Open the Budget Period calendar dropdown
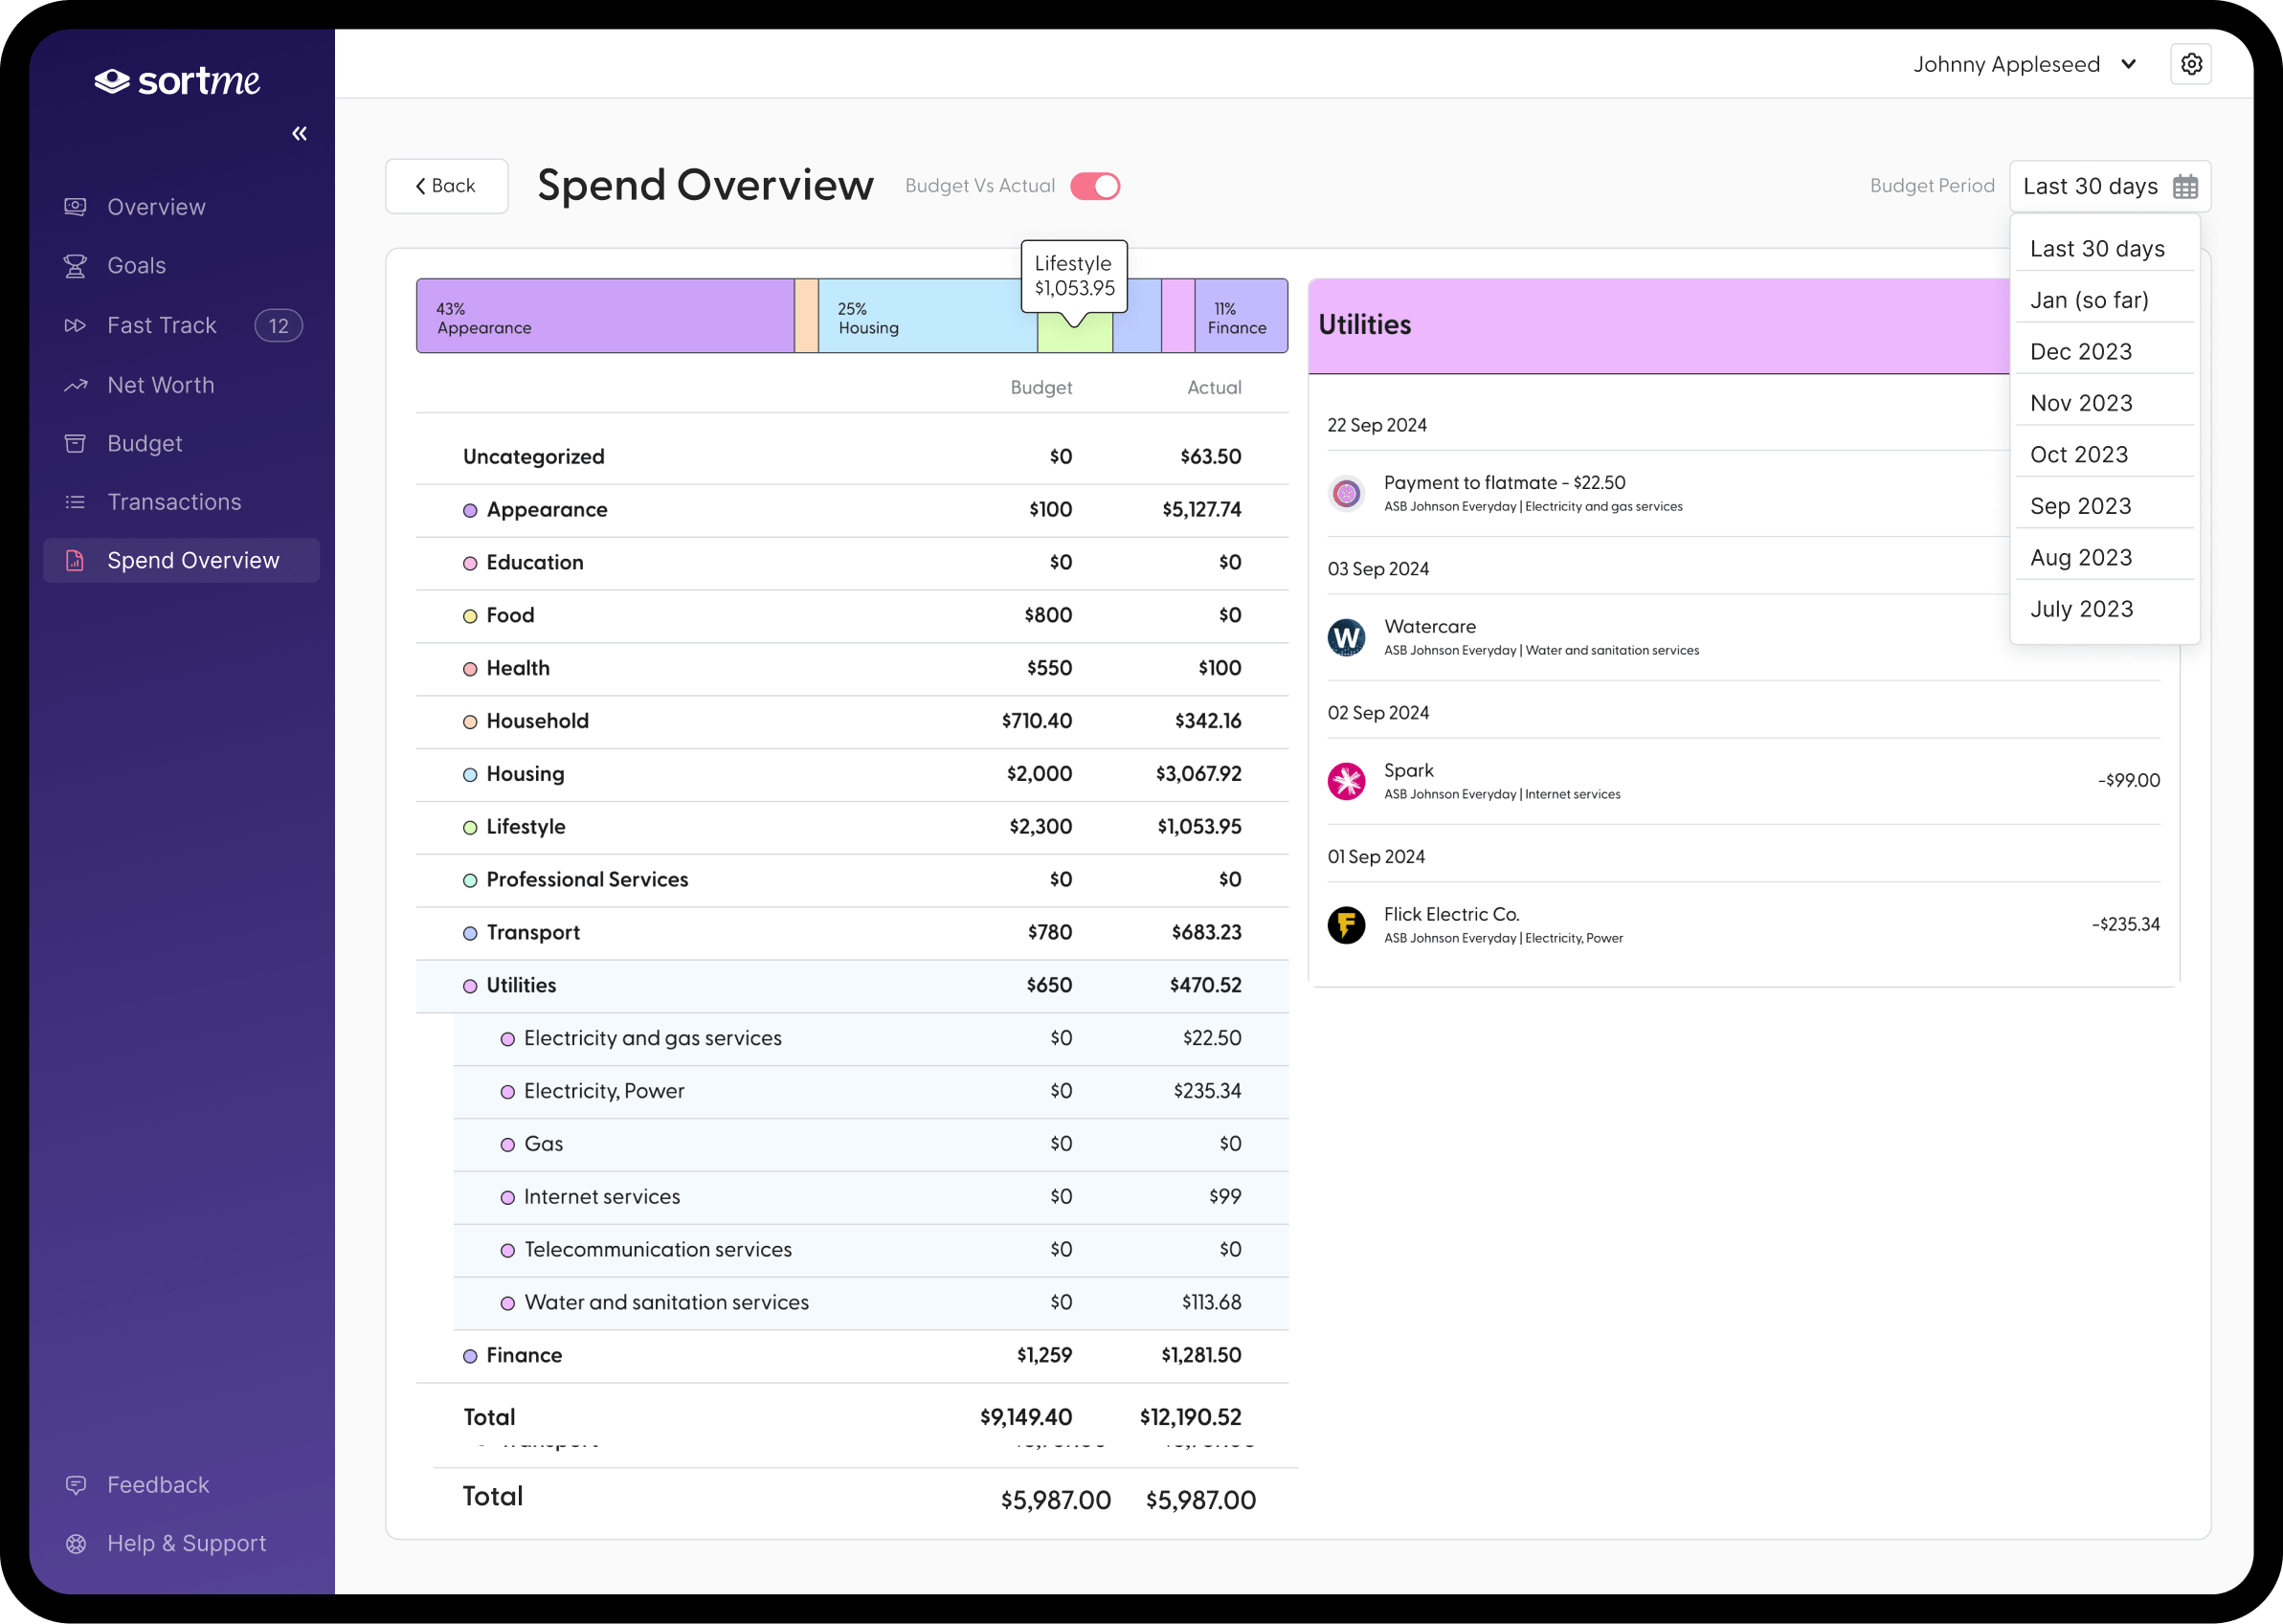 click(x=2110, y=186)
